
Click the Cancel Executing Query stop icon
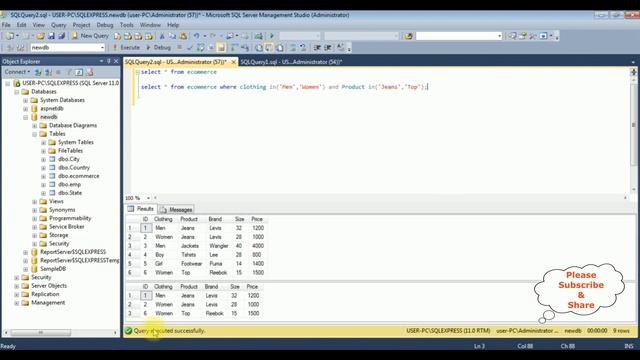[x=180, y=47]
